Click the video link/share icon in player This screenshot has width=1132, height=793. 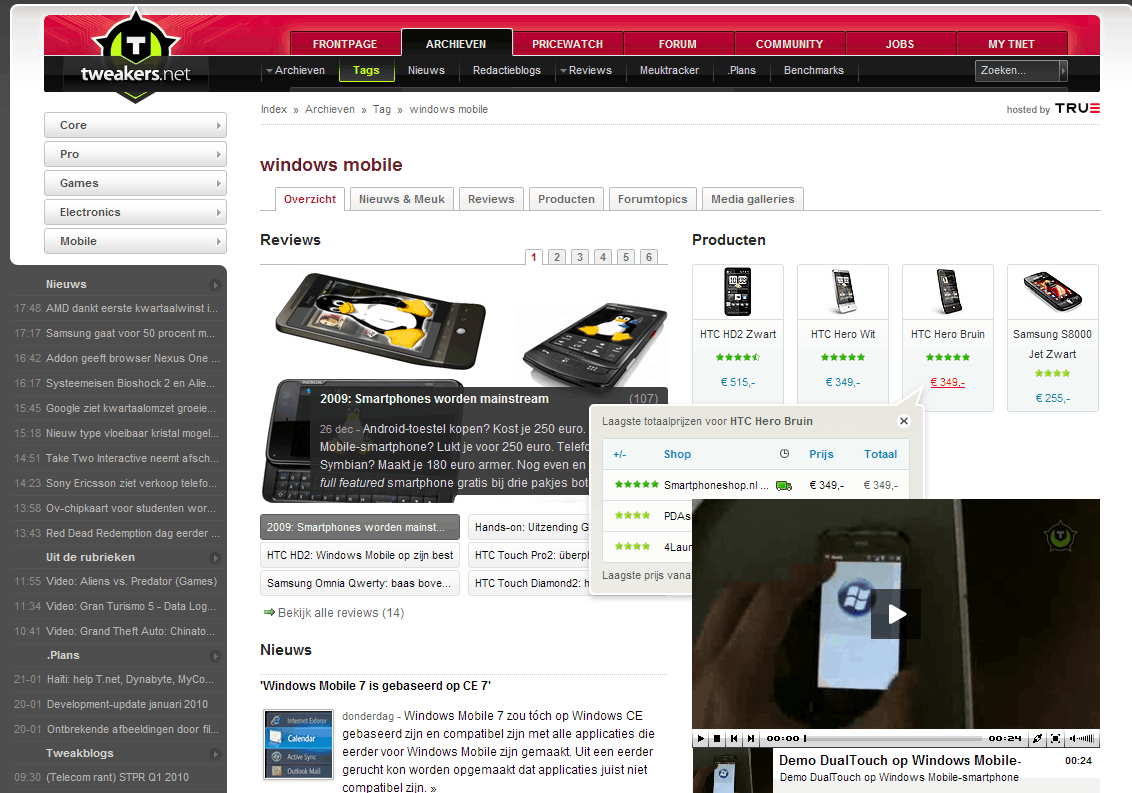tap(1037, 738)
